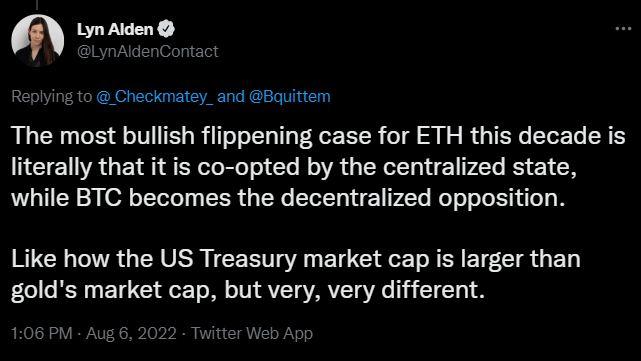The height and width of the screenshot is (361, 641).
Task: Click the Aug 6, 2022 date
Action: [x=131, y=333]
